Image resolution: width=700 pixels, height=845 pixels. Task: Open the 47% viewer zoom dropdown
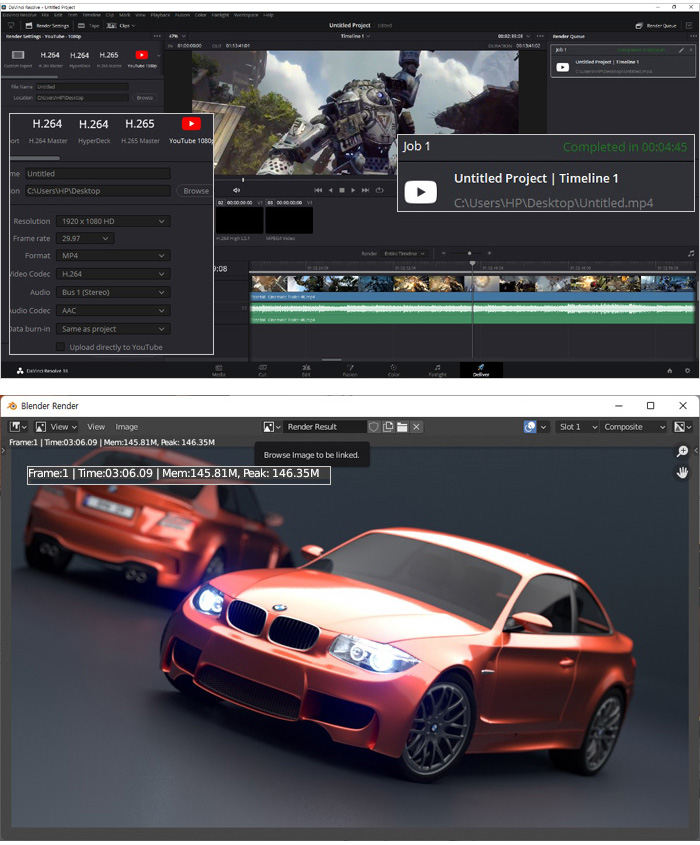[177, 36]
